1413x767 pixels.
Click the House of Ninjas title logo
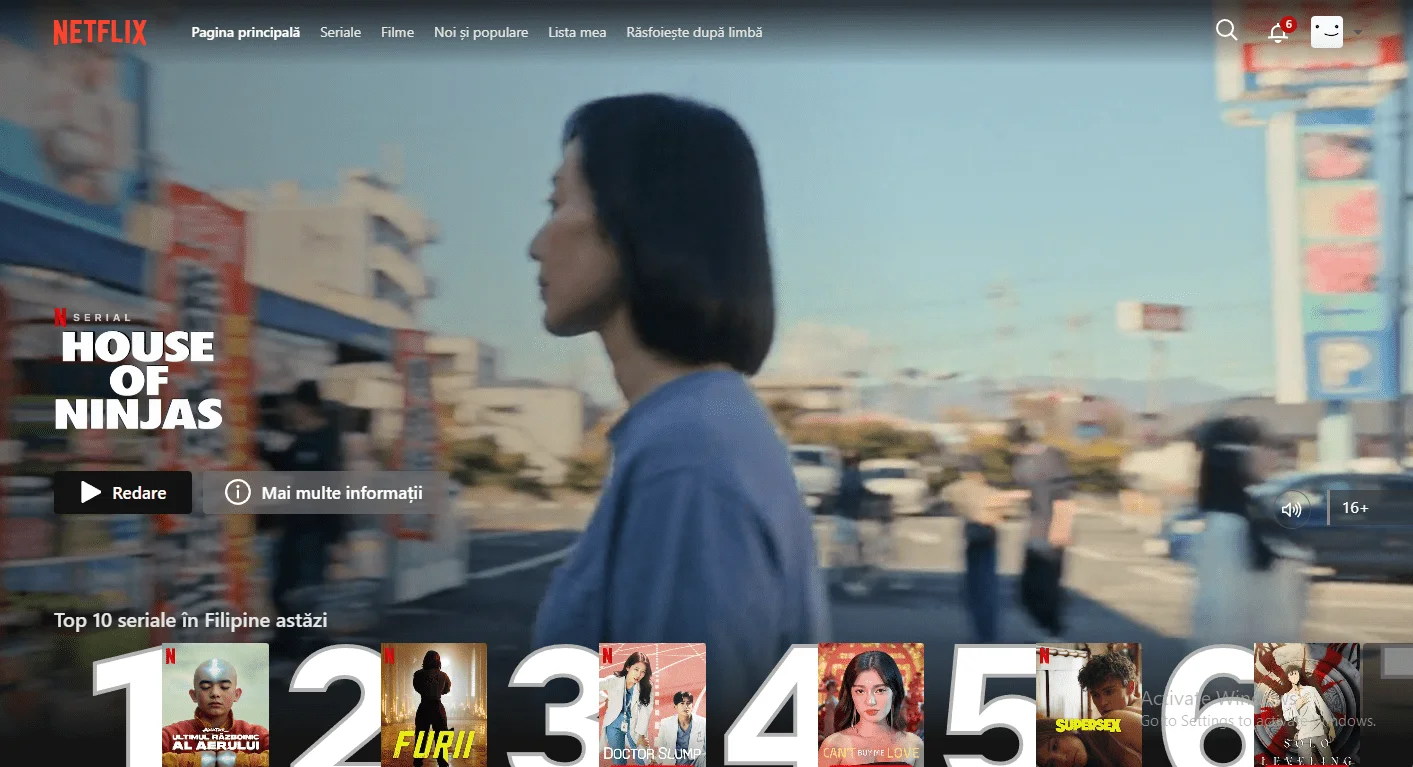pyautogui.click(x=137, y=380)
